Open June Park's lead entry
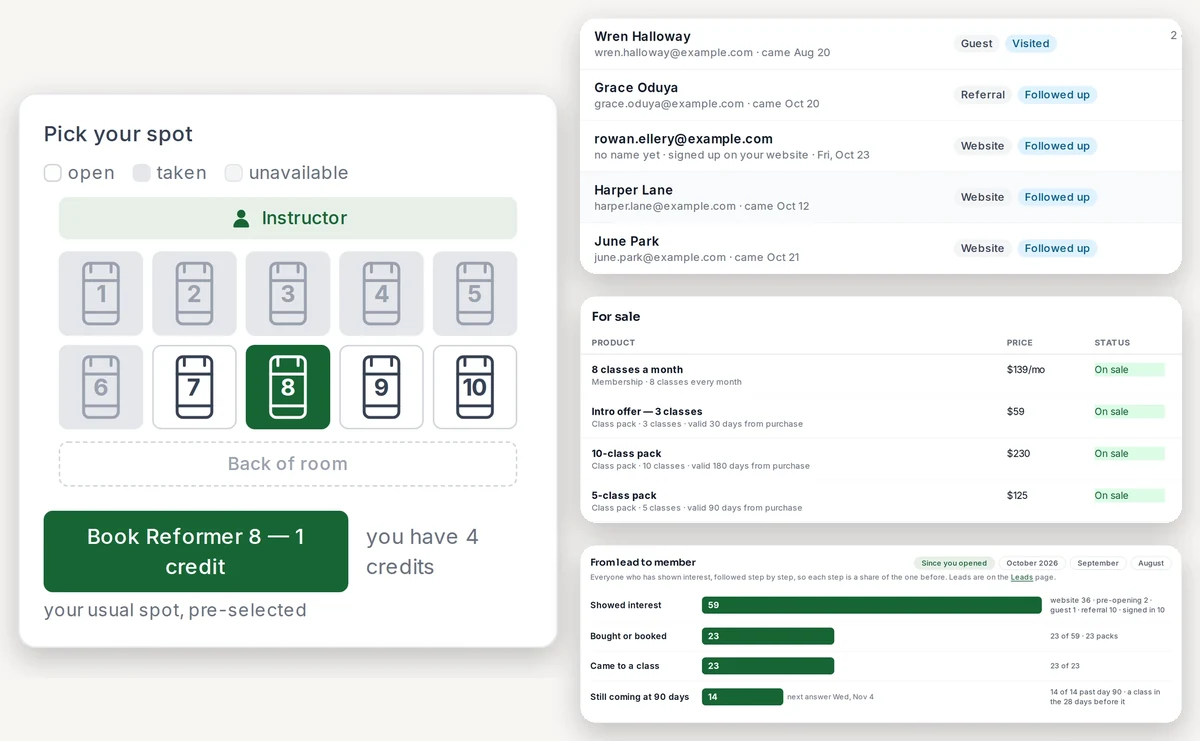The height and width of the screenshot is (741, 1200). (881, 248)
